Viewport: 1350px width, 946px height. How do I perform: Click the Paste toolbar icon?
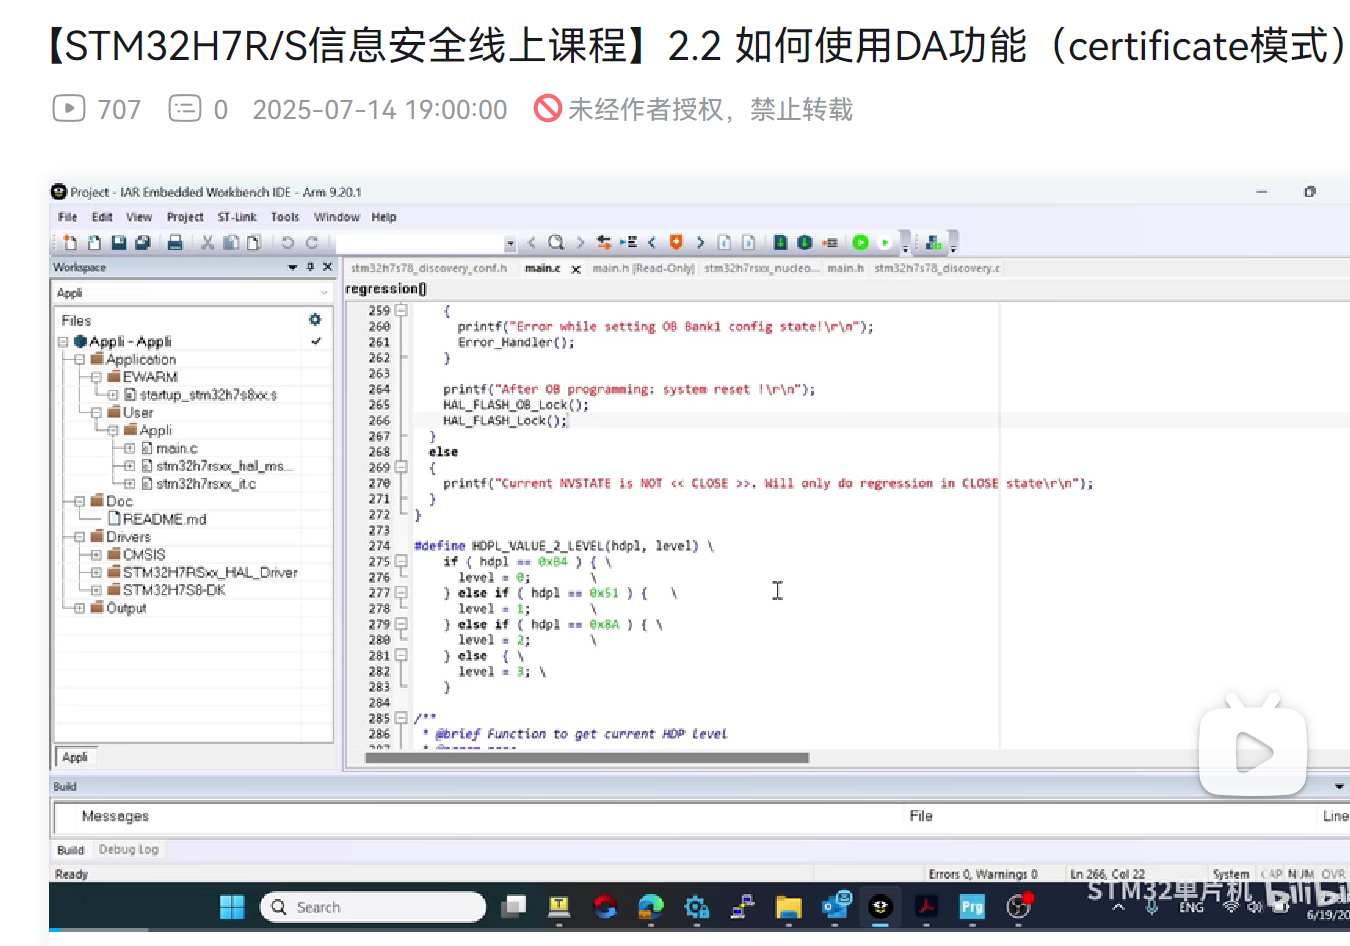tap(254, 242)
